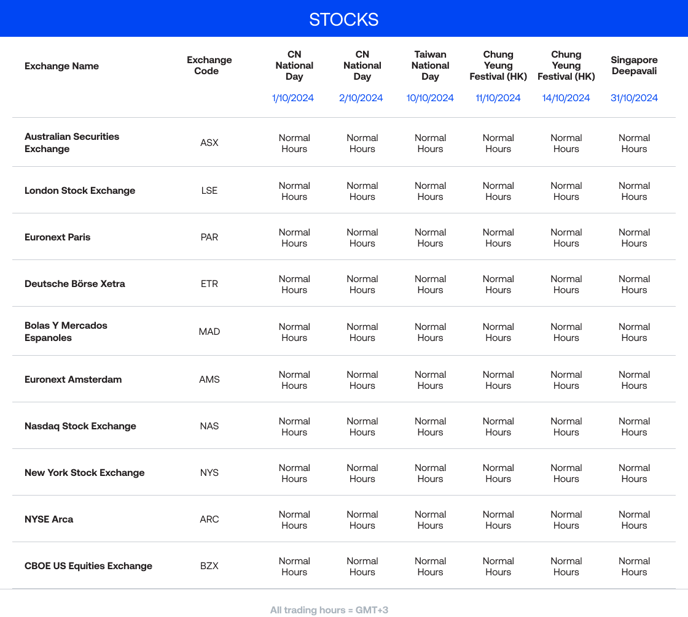Viewport: 688px width, 617px height.
Task: Select the Singapore Deepavali column header
Action: tap(634, 65)
